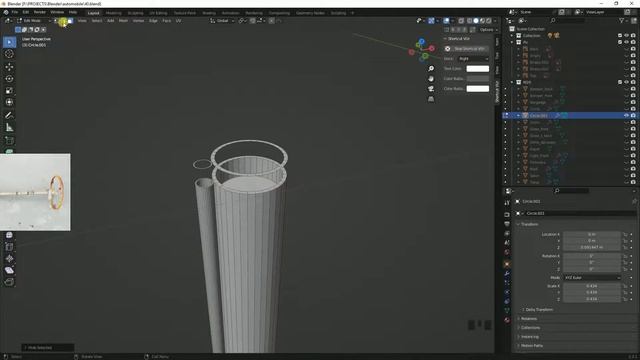This screenshot has width=640, height=360.
Task: Click the Location Z value field
Action: 591,247
